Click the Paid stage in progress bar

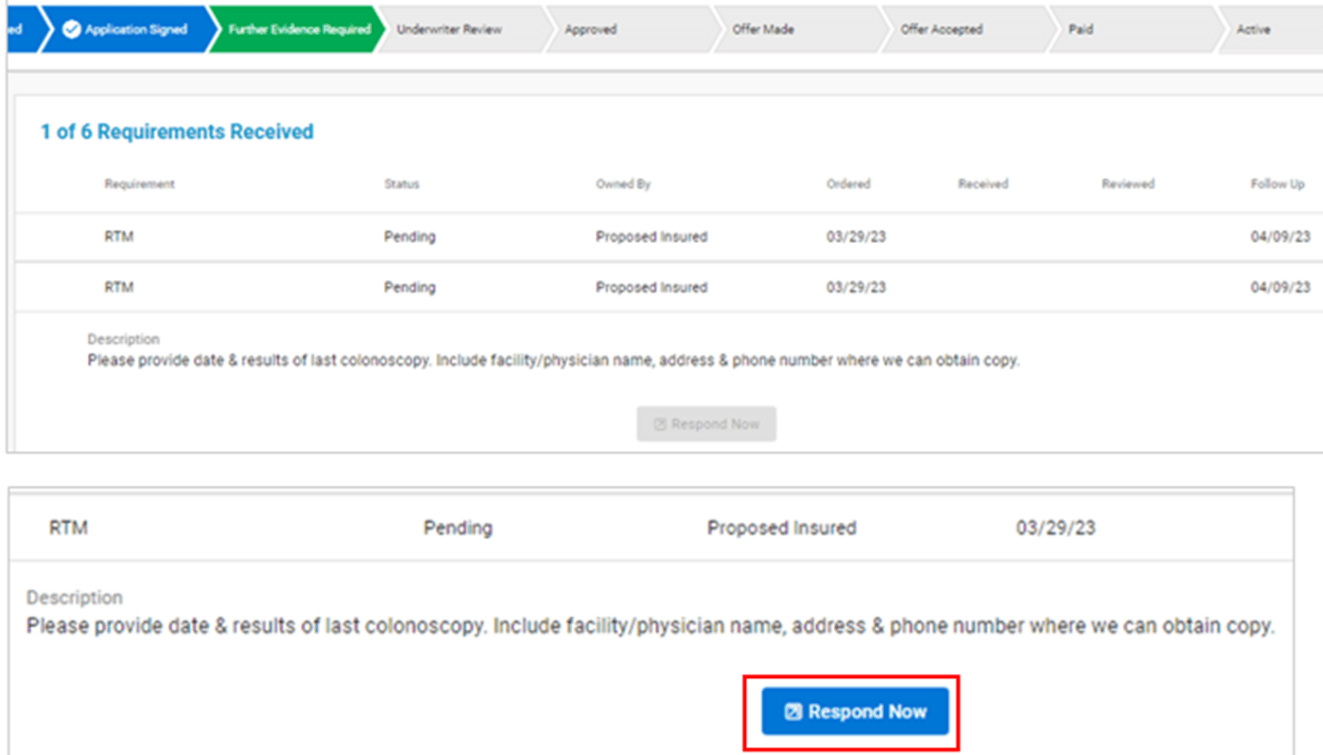point(1080,30)
